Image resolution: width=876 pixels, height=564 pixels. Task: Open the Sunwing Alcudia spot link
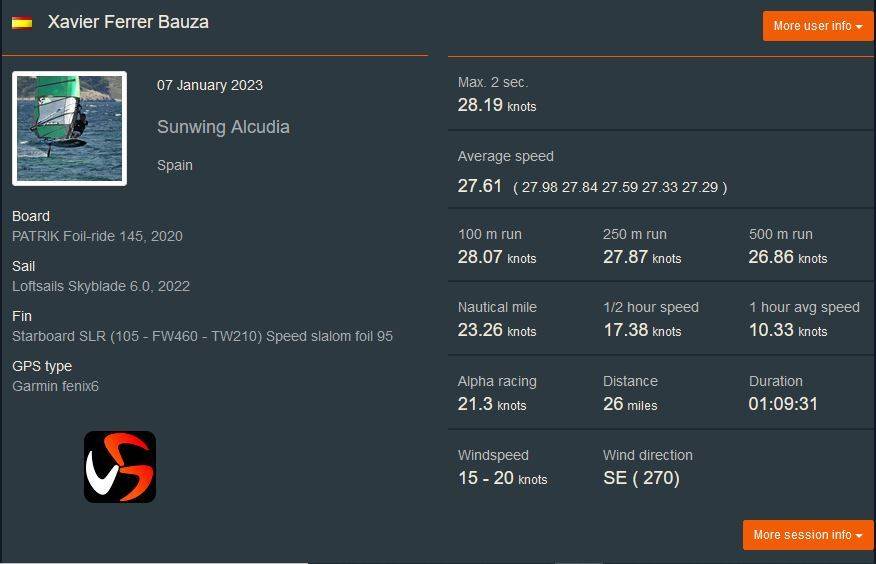click(223, 127)
